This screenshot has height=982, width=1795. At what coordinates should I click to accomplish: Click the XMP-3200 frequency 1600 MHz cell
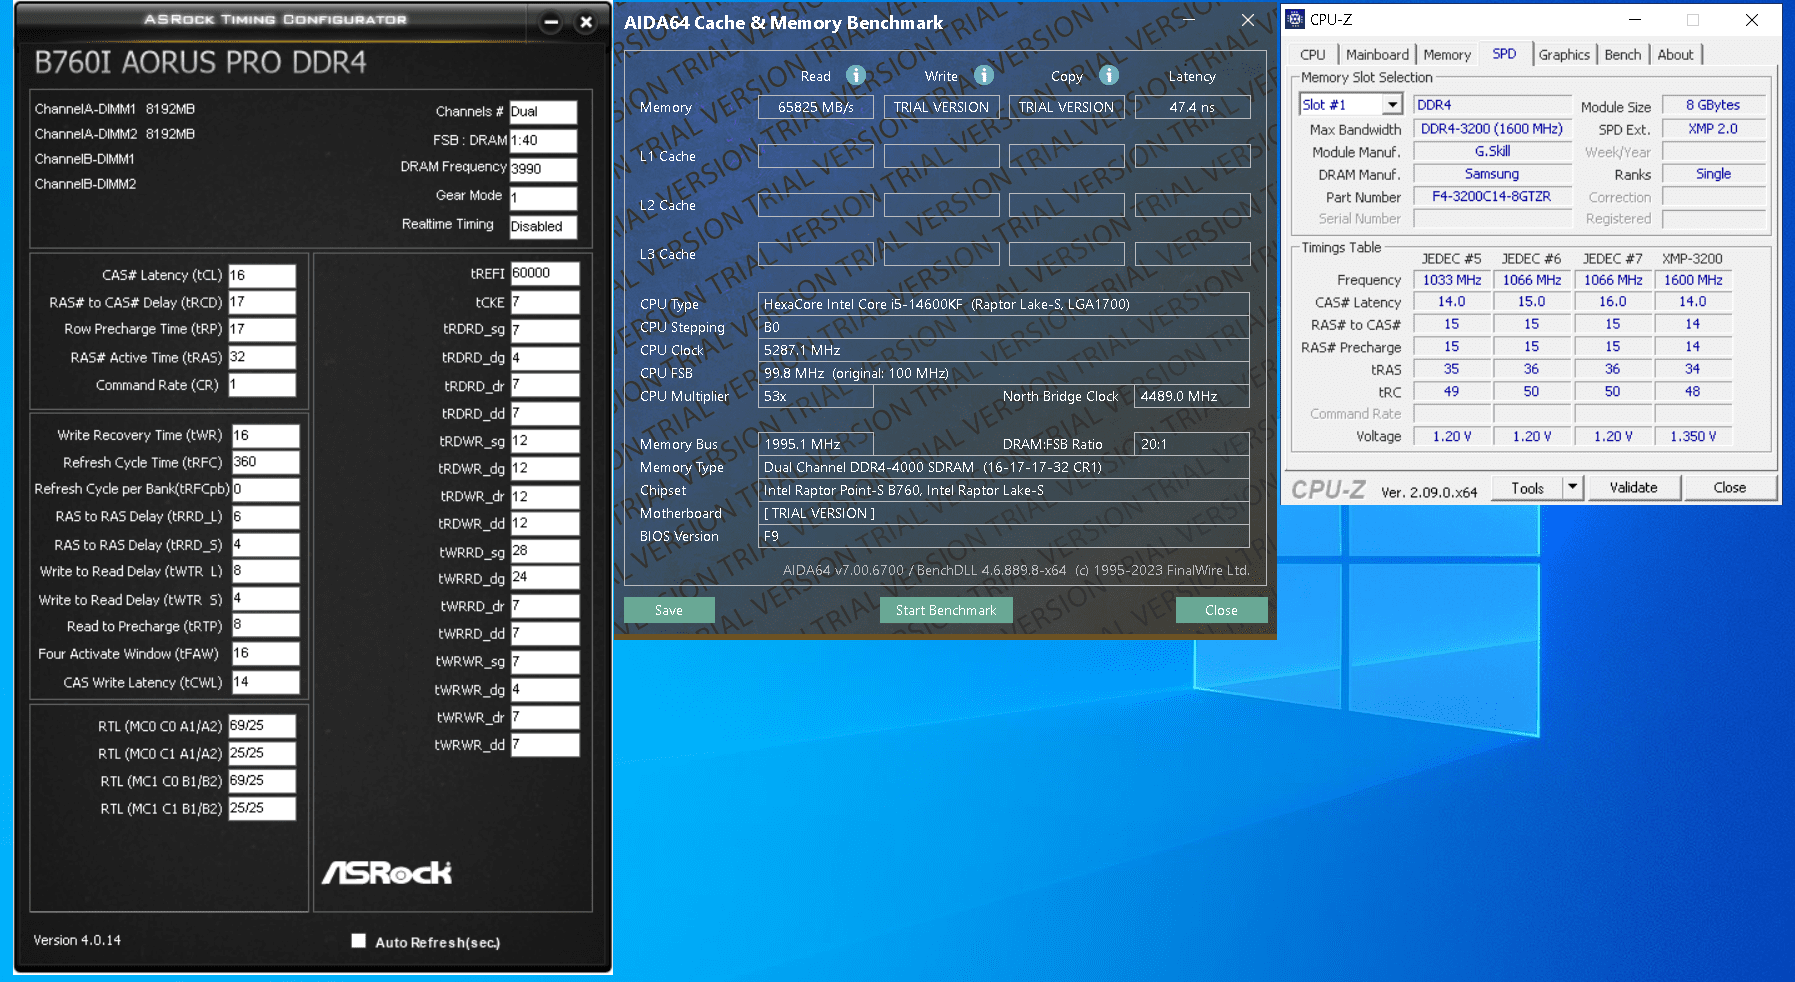tap(1692, 280)
